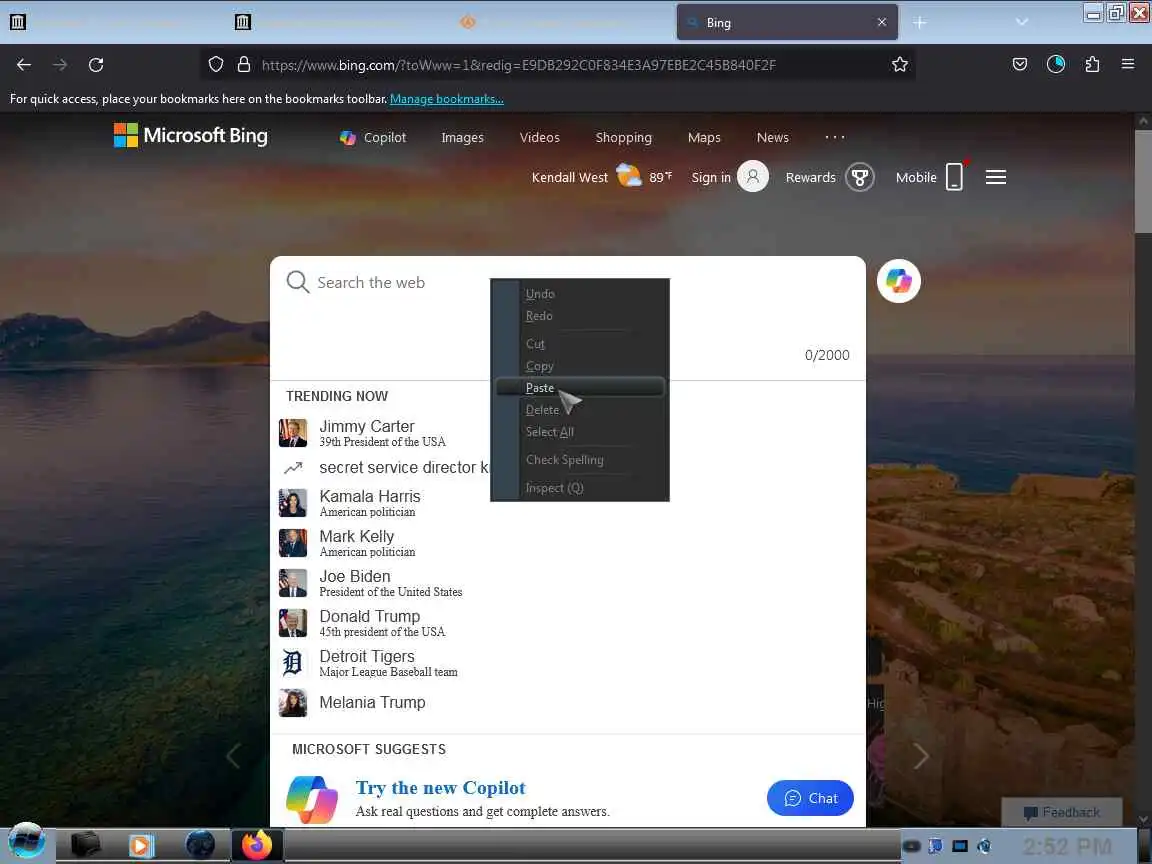Choose Check Spelling in the context menu

coord(580,460)
